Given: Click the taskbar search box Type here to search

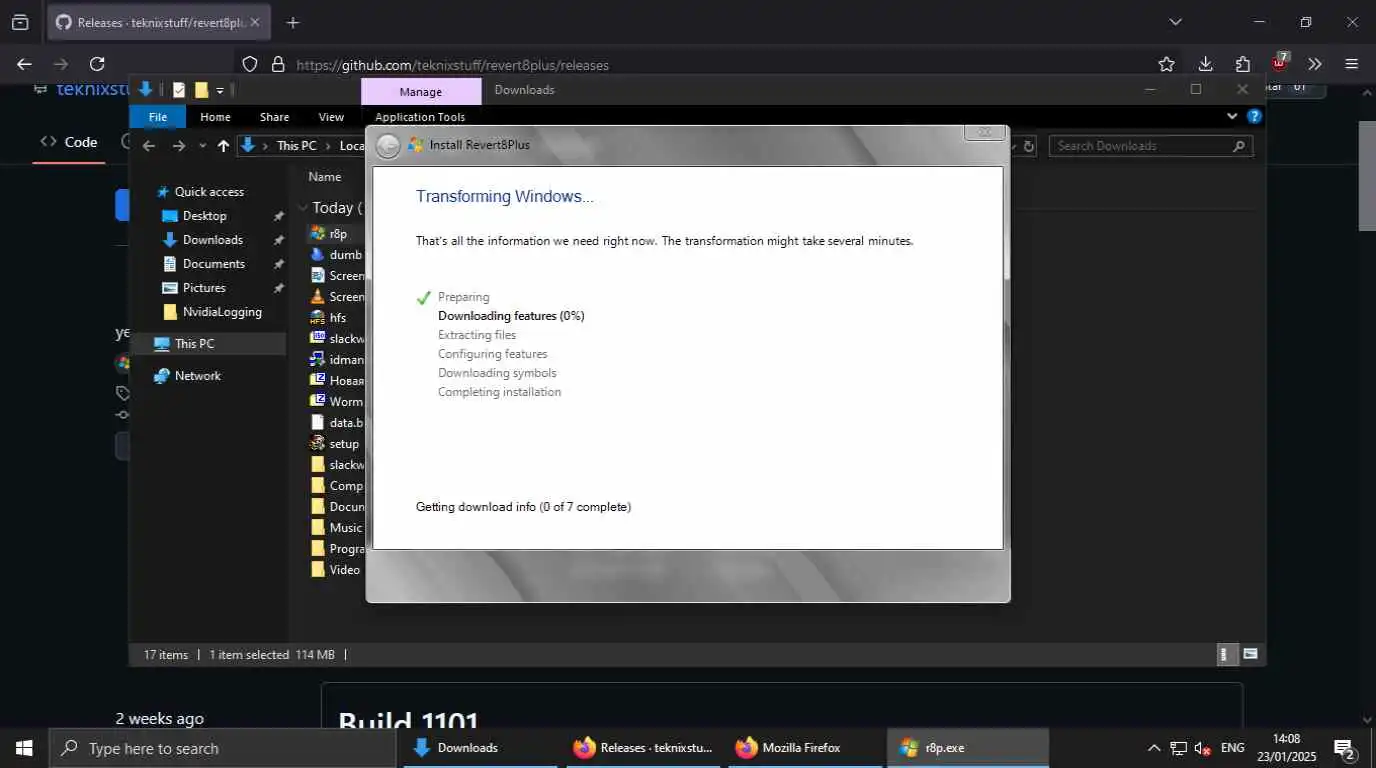Looking at the screenshot, I should [x=222, y=748].
